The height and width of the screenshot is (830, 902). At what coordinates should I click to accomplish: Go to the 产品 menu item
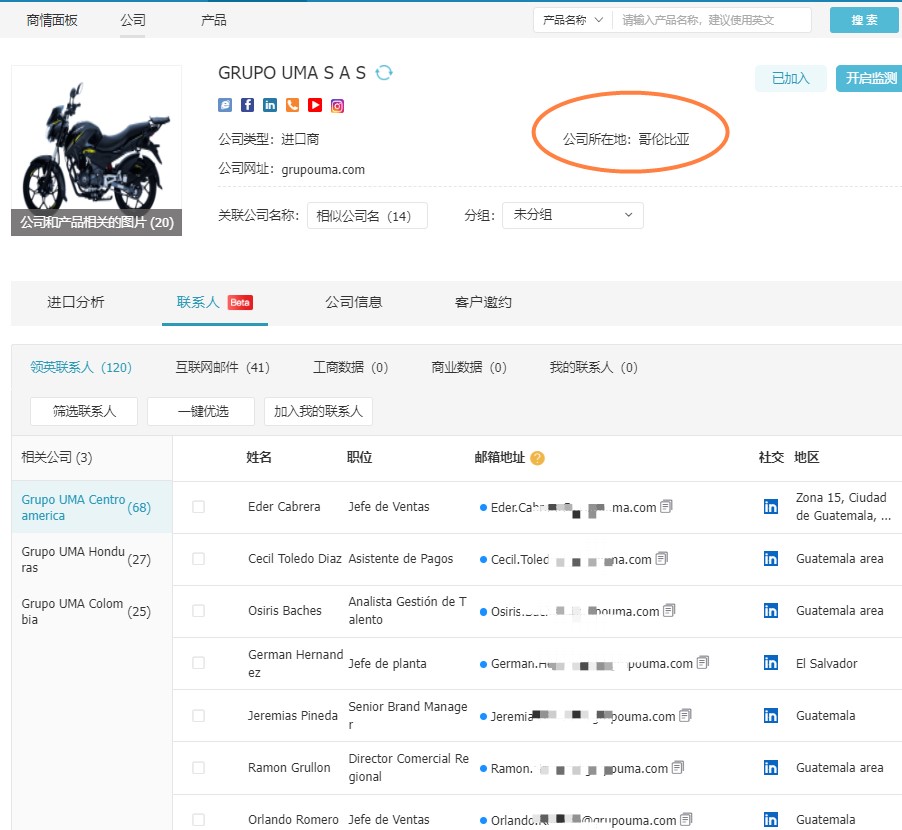[x=213, y=20]
